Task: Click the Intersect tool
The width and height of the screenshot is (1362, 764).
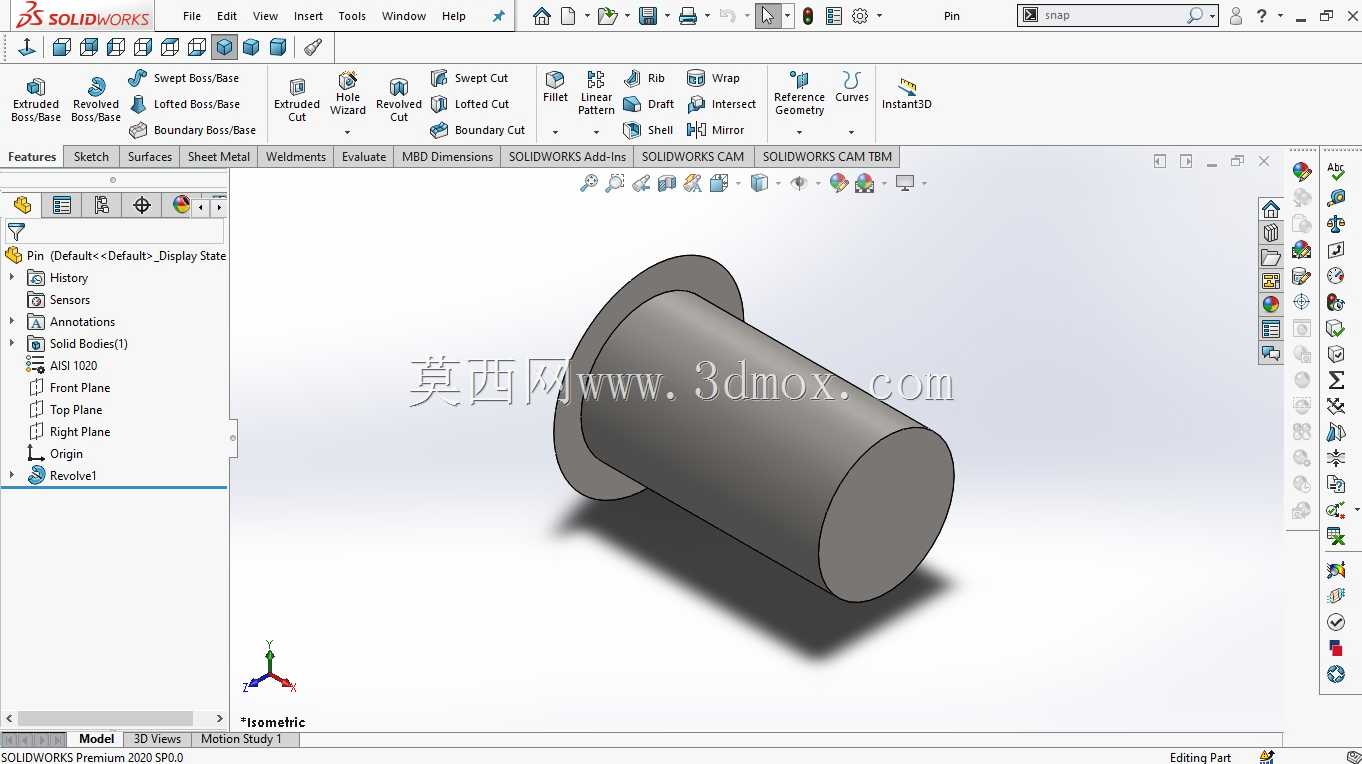Action: point(721,104)
